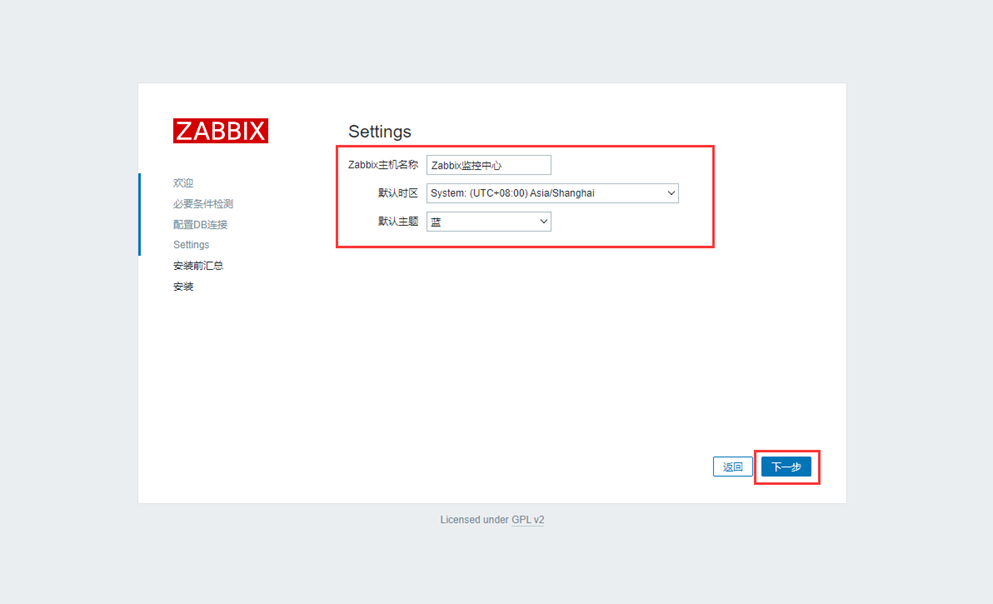
Task: Click the Zabbix主机名称 label
Action: 383,165
